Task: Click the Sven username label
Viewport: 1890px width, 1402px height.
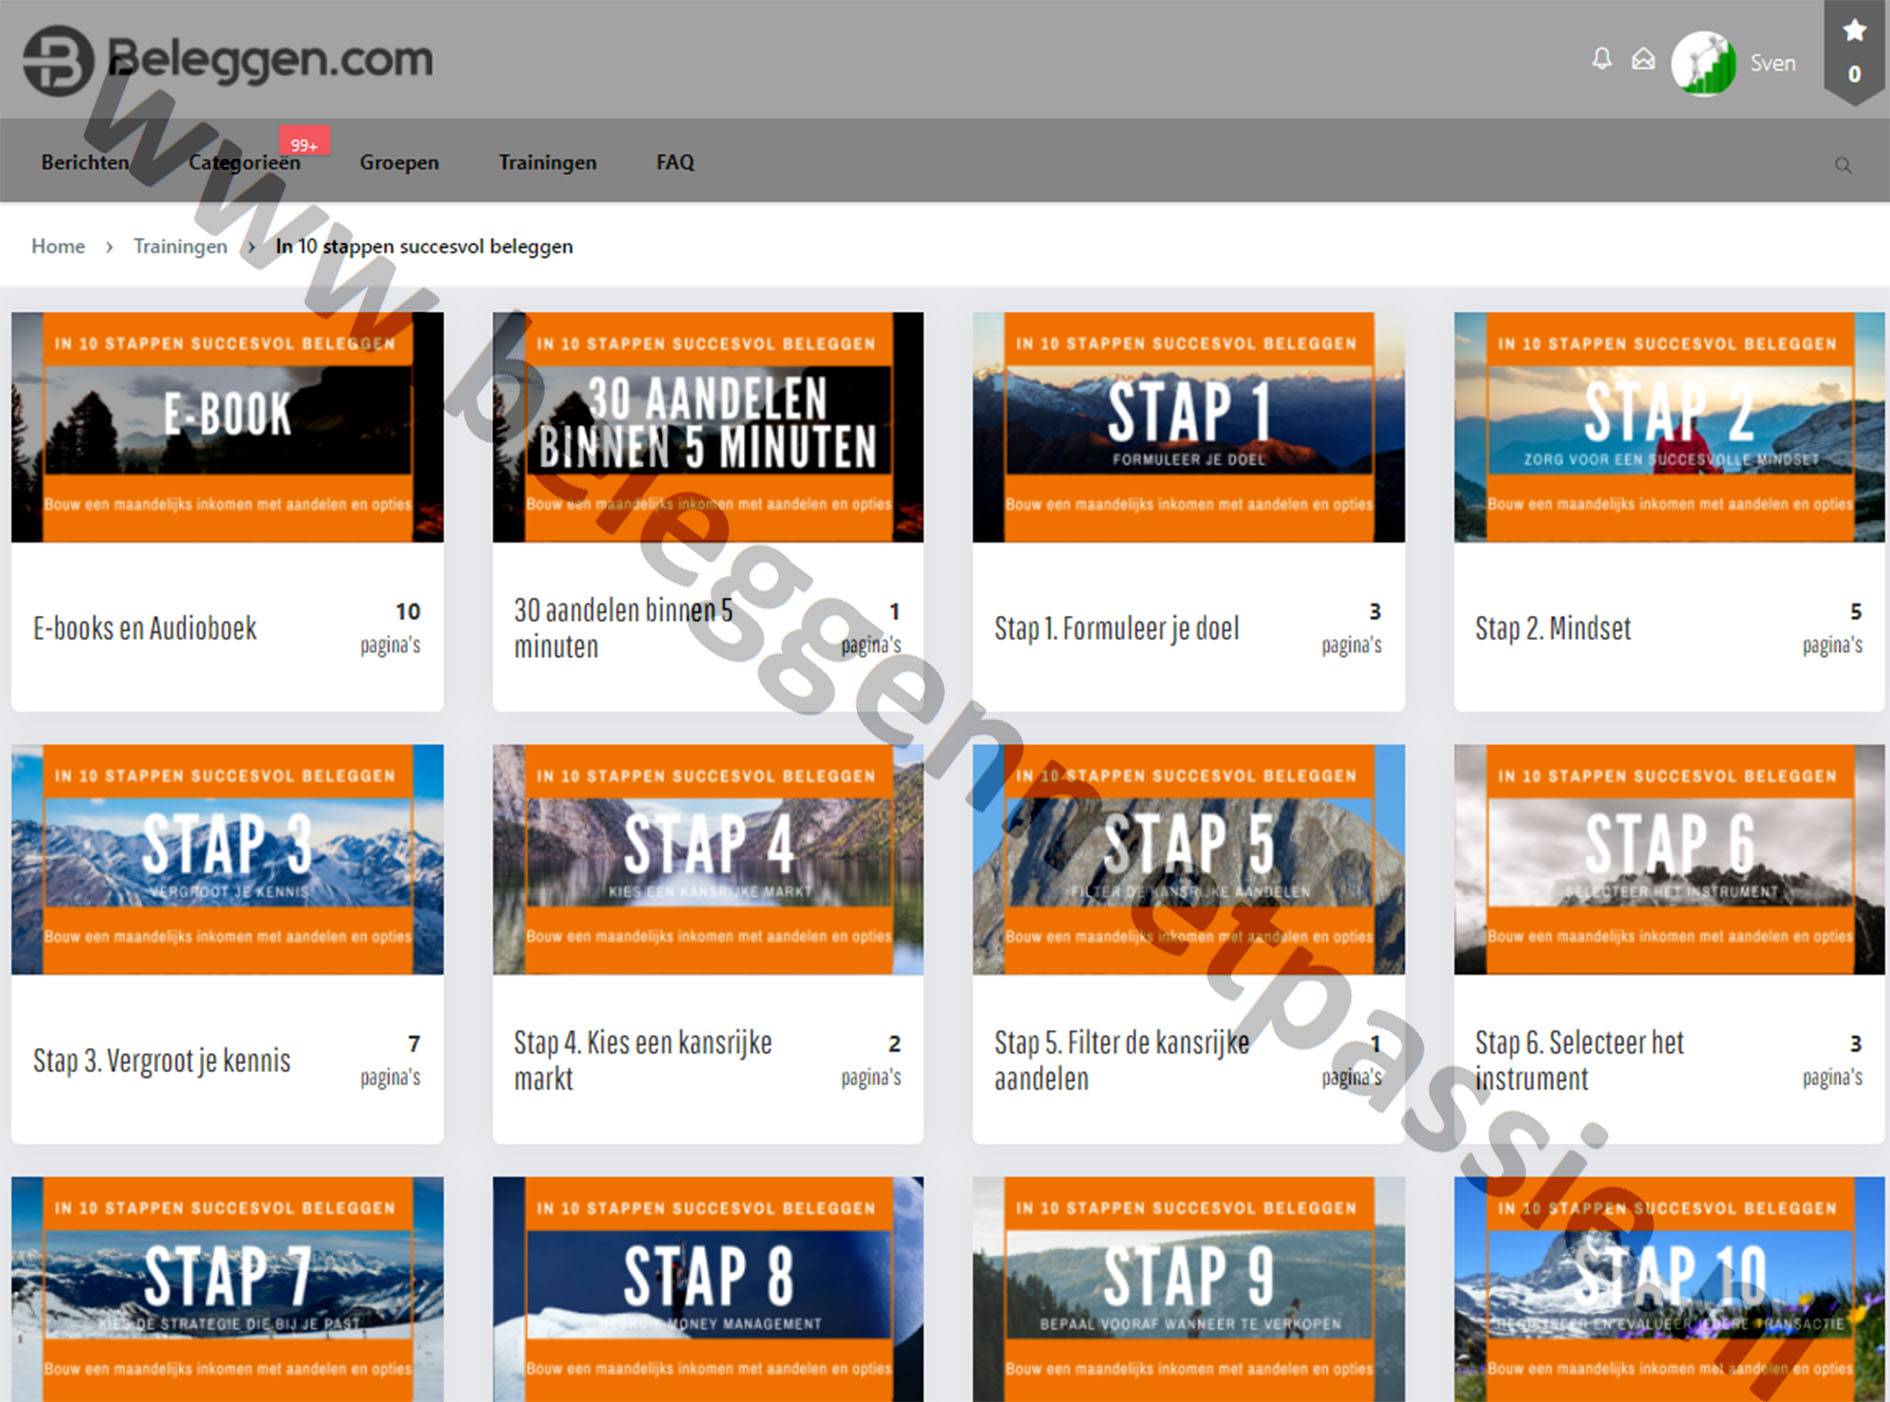Action: click(x=1772, y=63)
